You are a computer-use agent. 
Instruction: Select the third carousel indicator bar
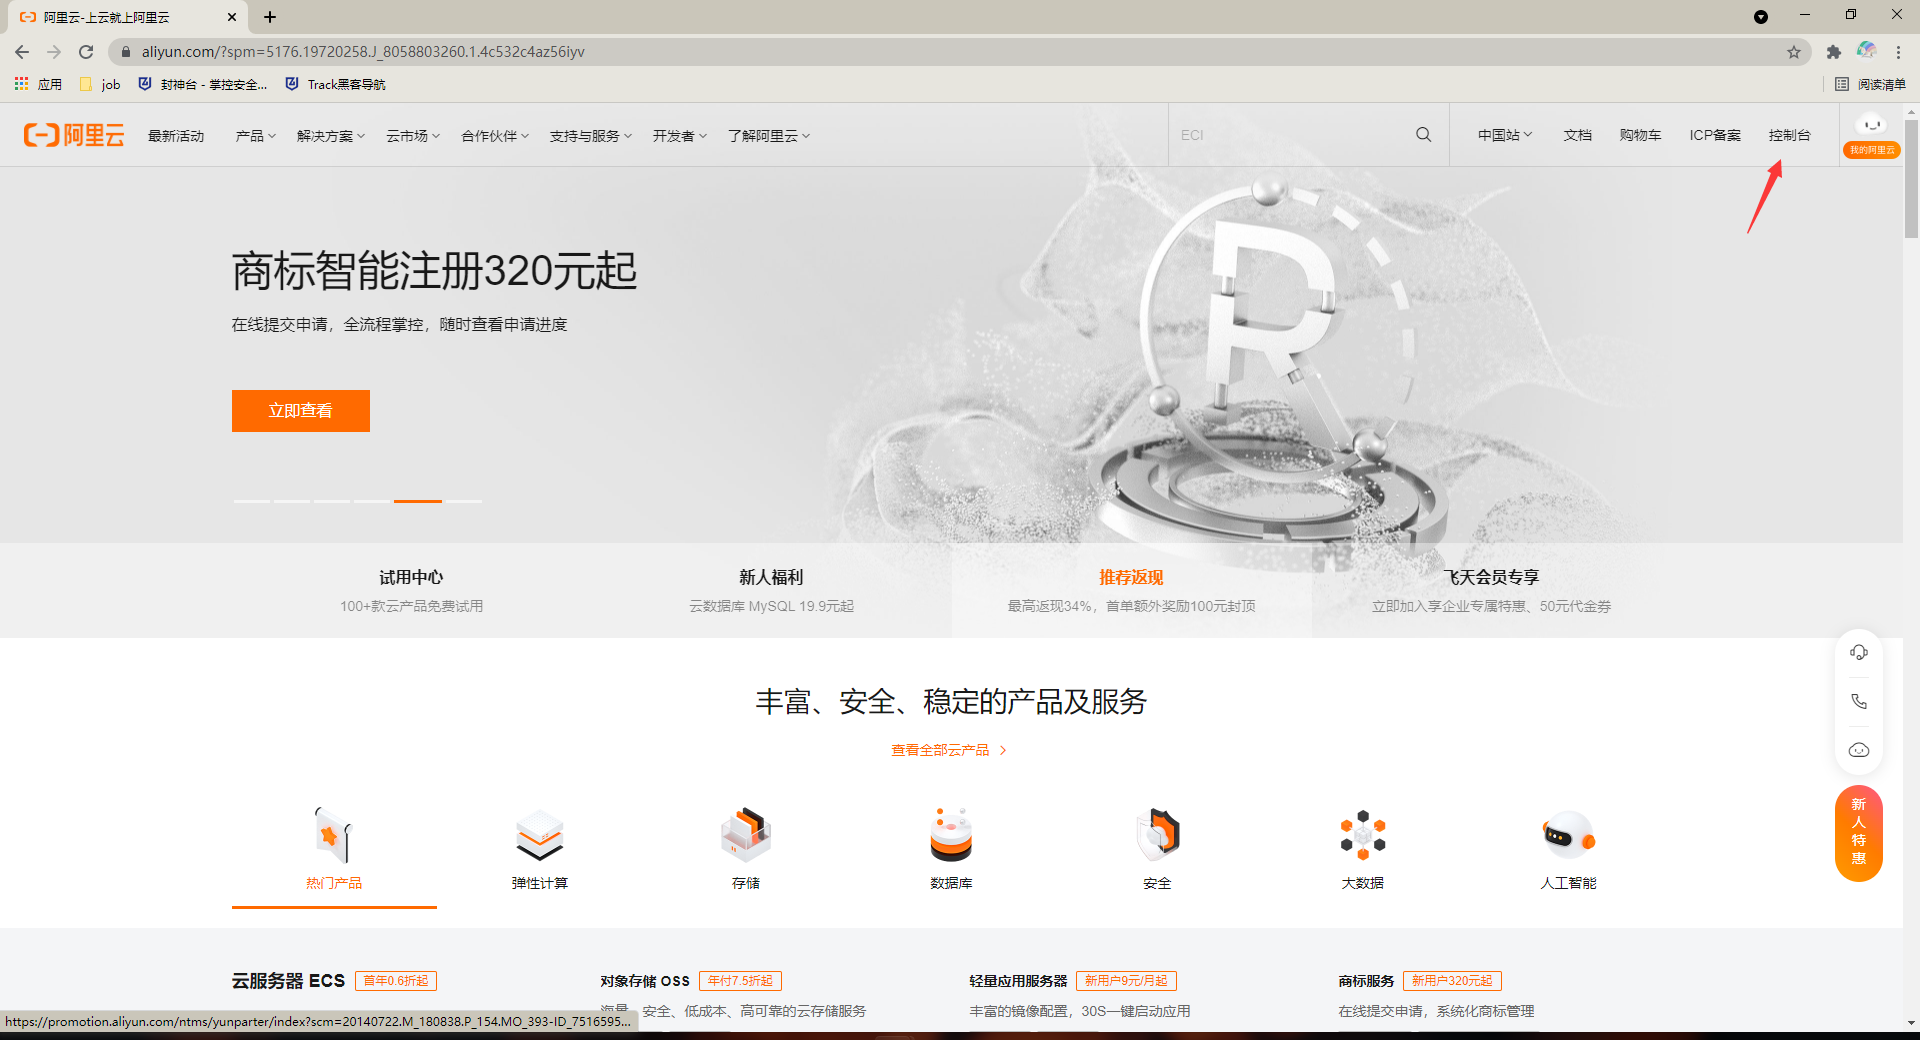coord(332,500)
